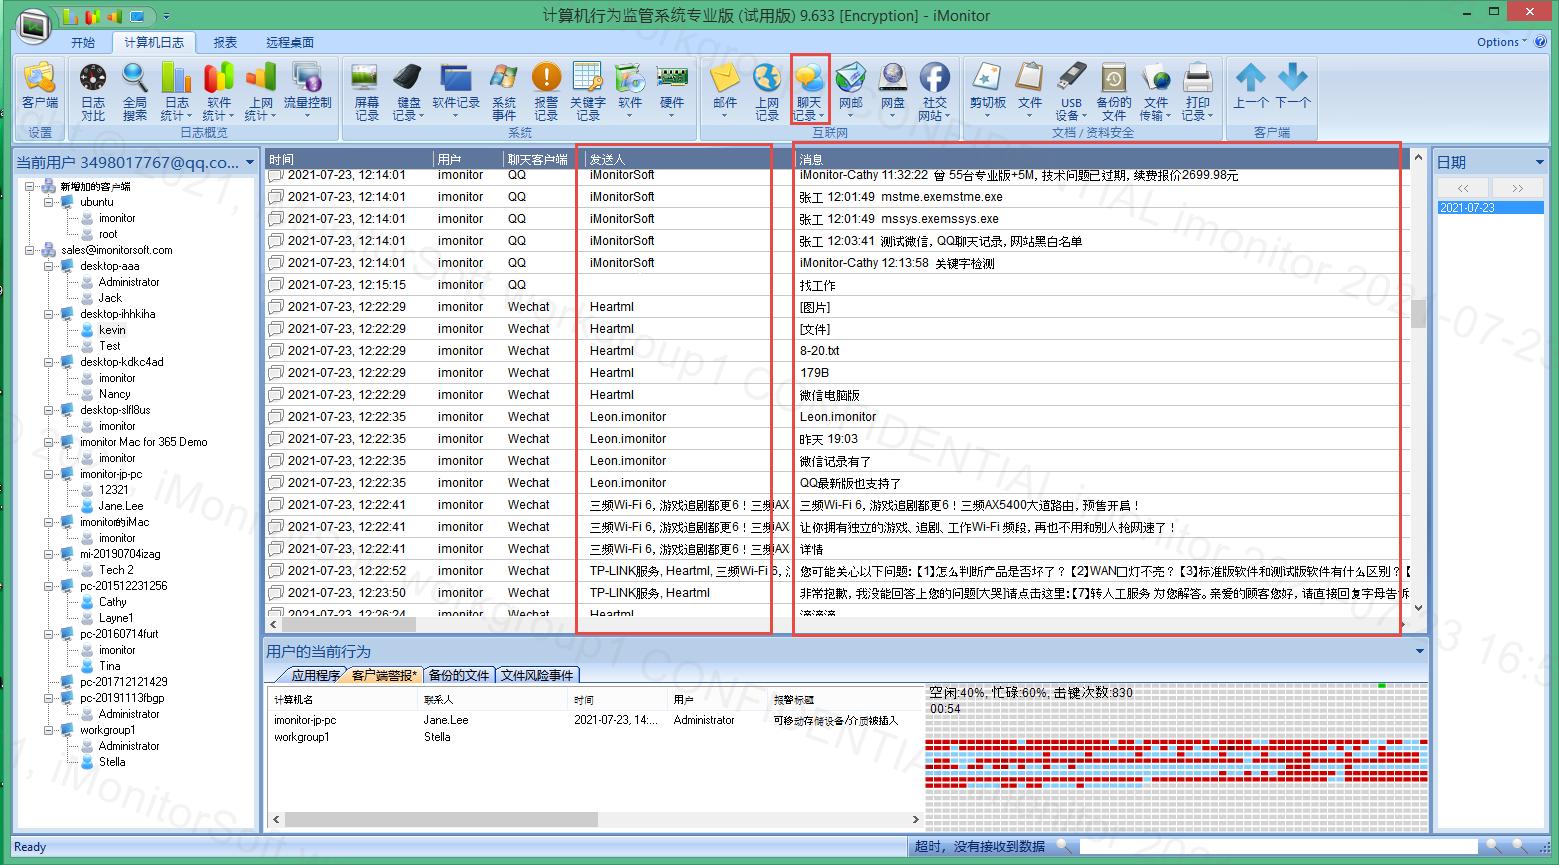Sort by the 时间 column header
Screen dimensions: 1559x865
pos(349,159)
